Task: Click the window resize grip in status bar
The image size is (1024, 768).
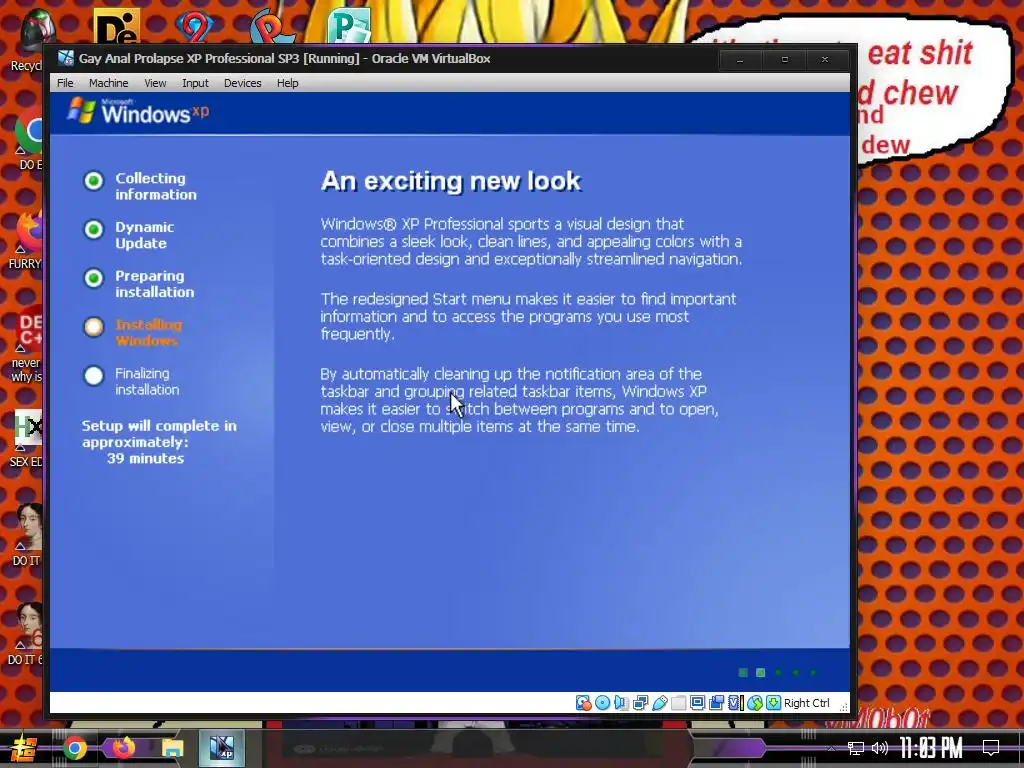Action: point(843,707)
